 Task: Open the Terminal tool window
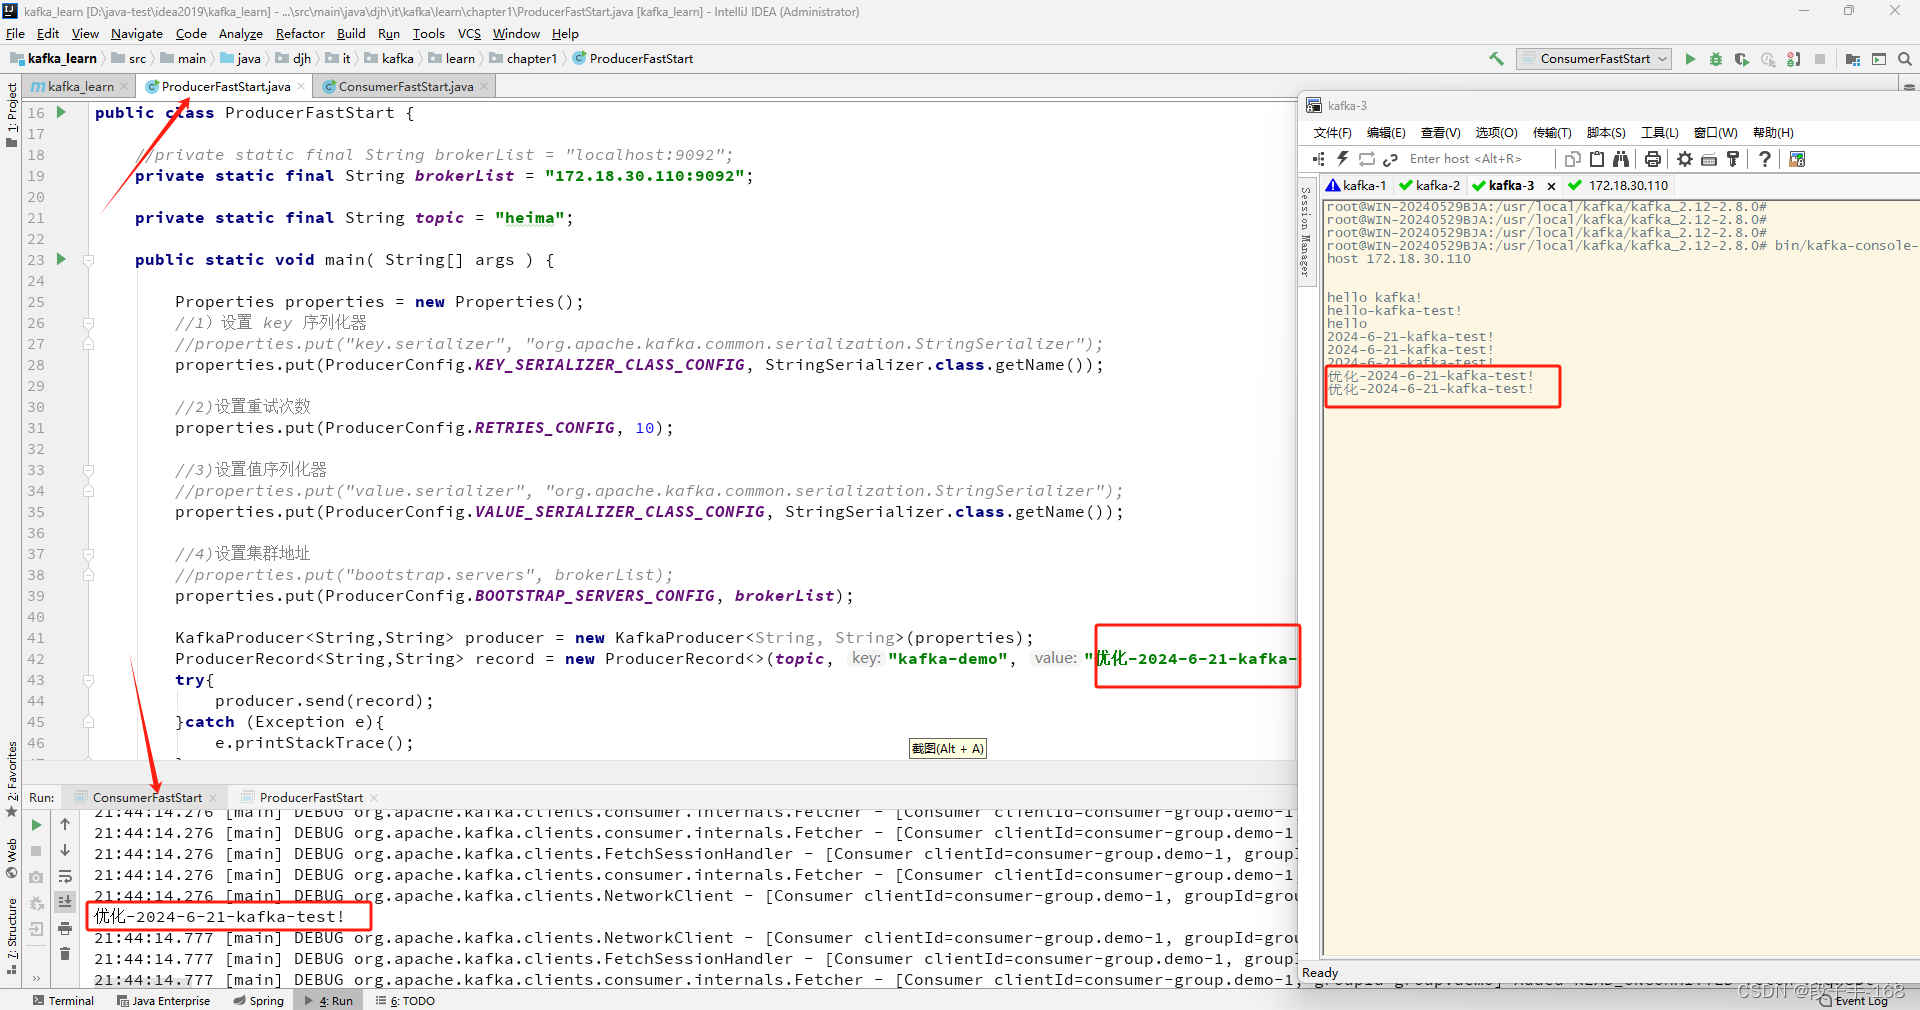point(63,1000)
